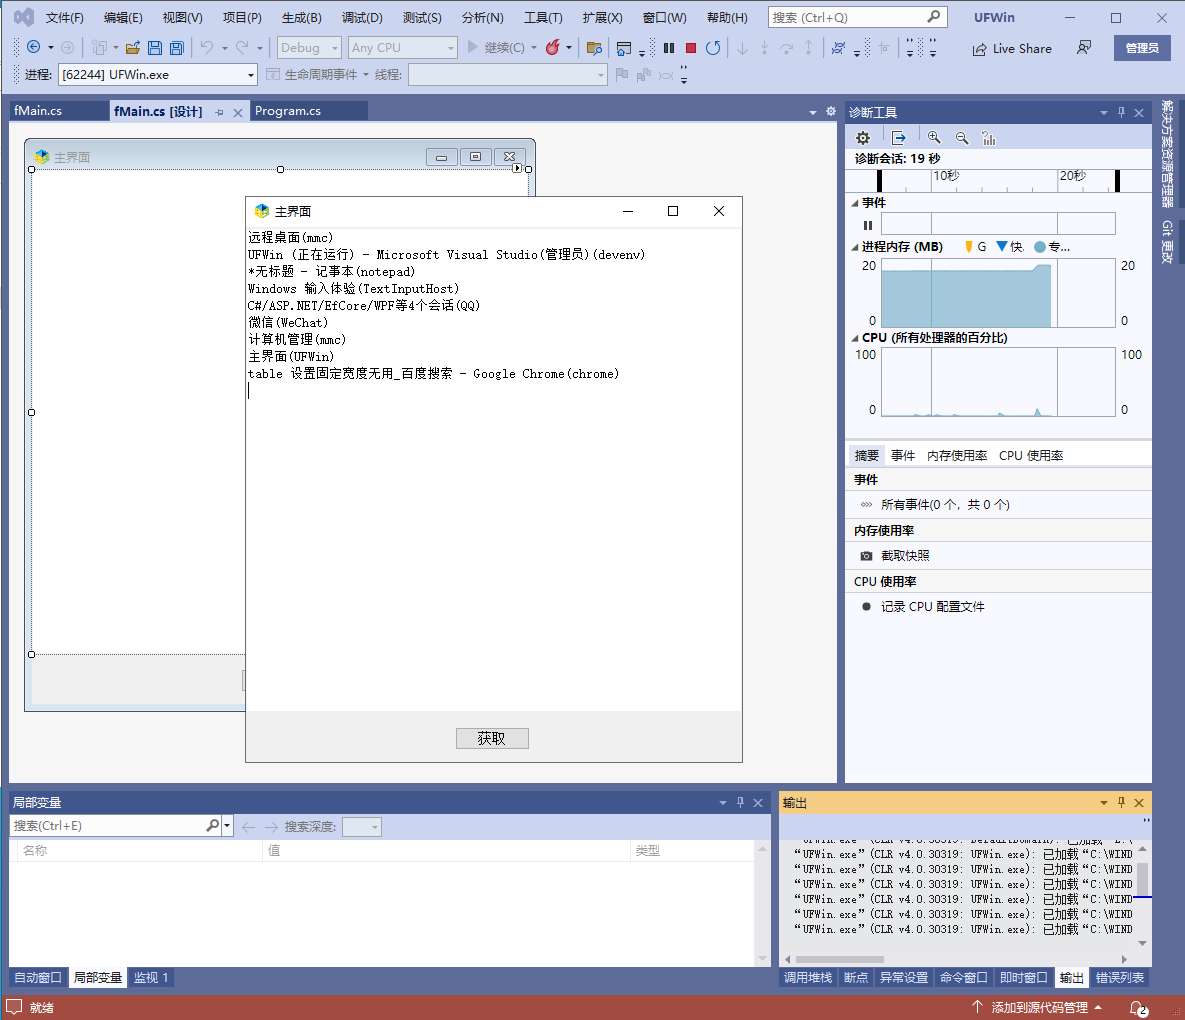
Task: Click the 管理员 administrator button
Action: pyautogui.click(x=1142, y=48)
